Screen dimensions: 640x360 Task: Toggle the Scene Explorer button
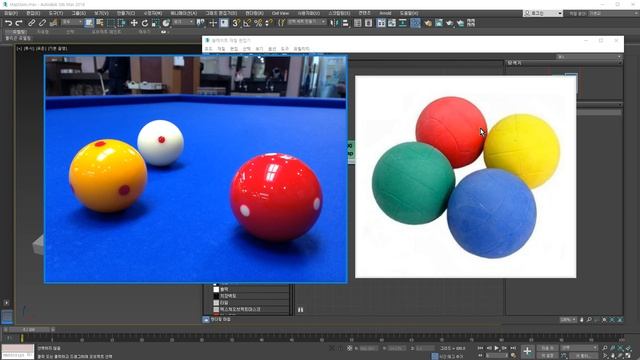pos(357,23)
